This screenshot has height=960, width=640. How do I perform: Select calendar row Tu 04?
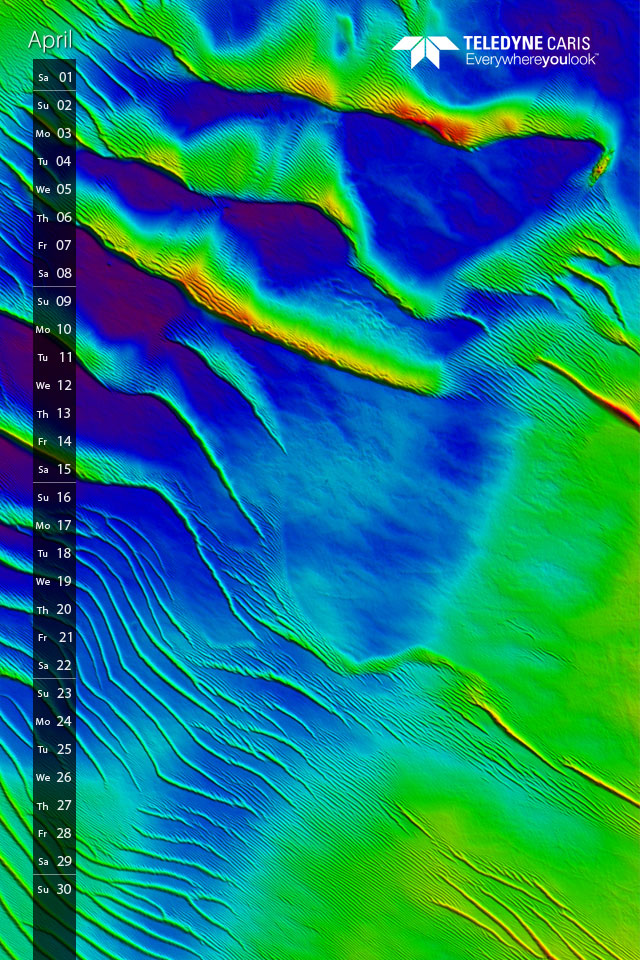[55, 161]
